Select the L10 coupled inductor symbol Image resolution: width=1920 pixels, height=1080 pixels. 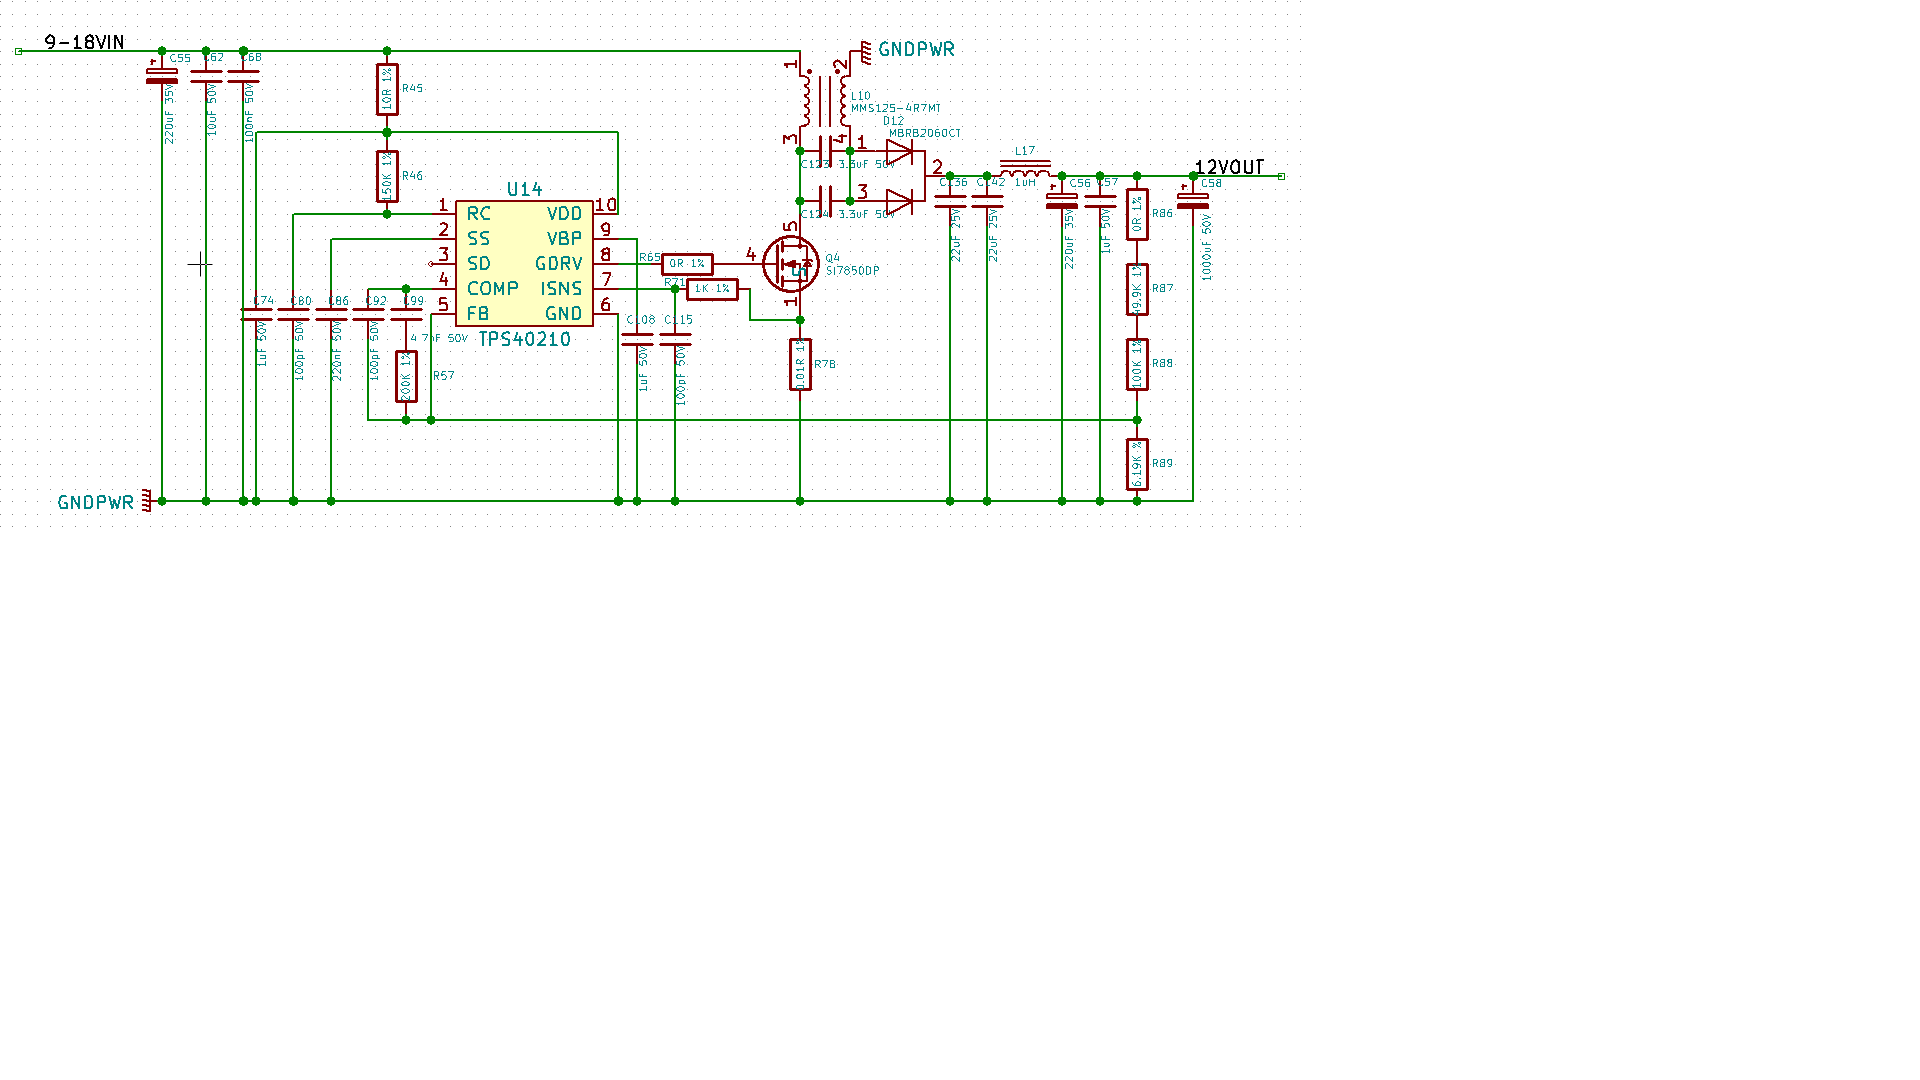824,100
